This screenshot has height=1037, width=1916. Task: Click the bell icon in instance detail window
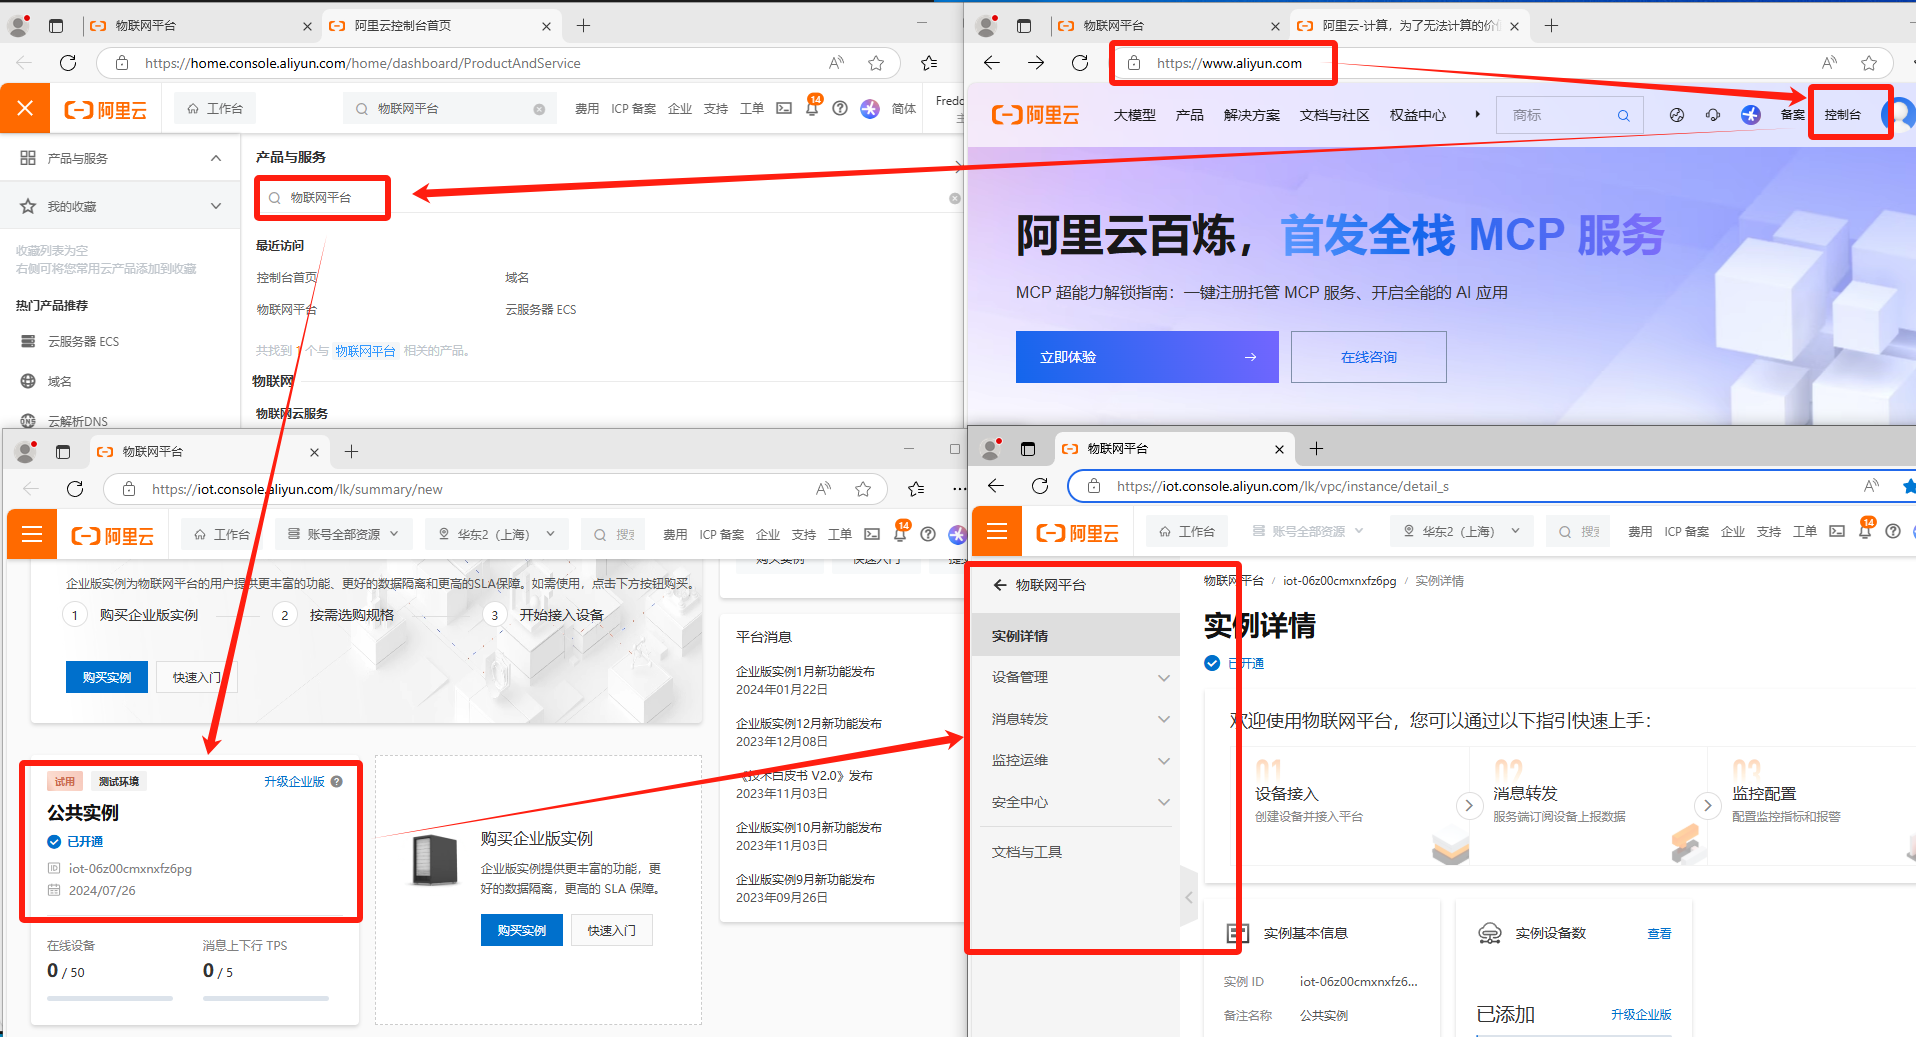tap(1865, 531)
